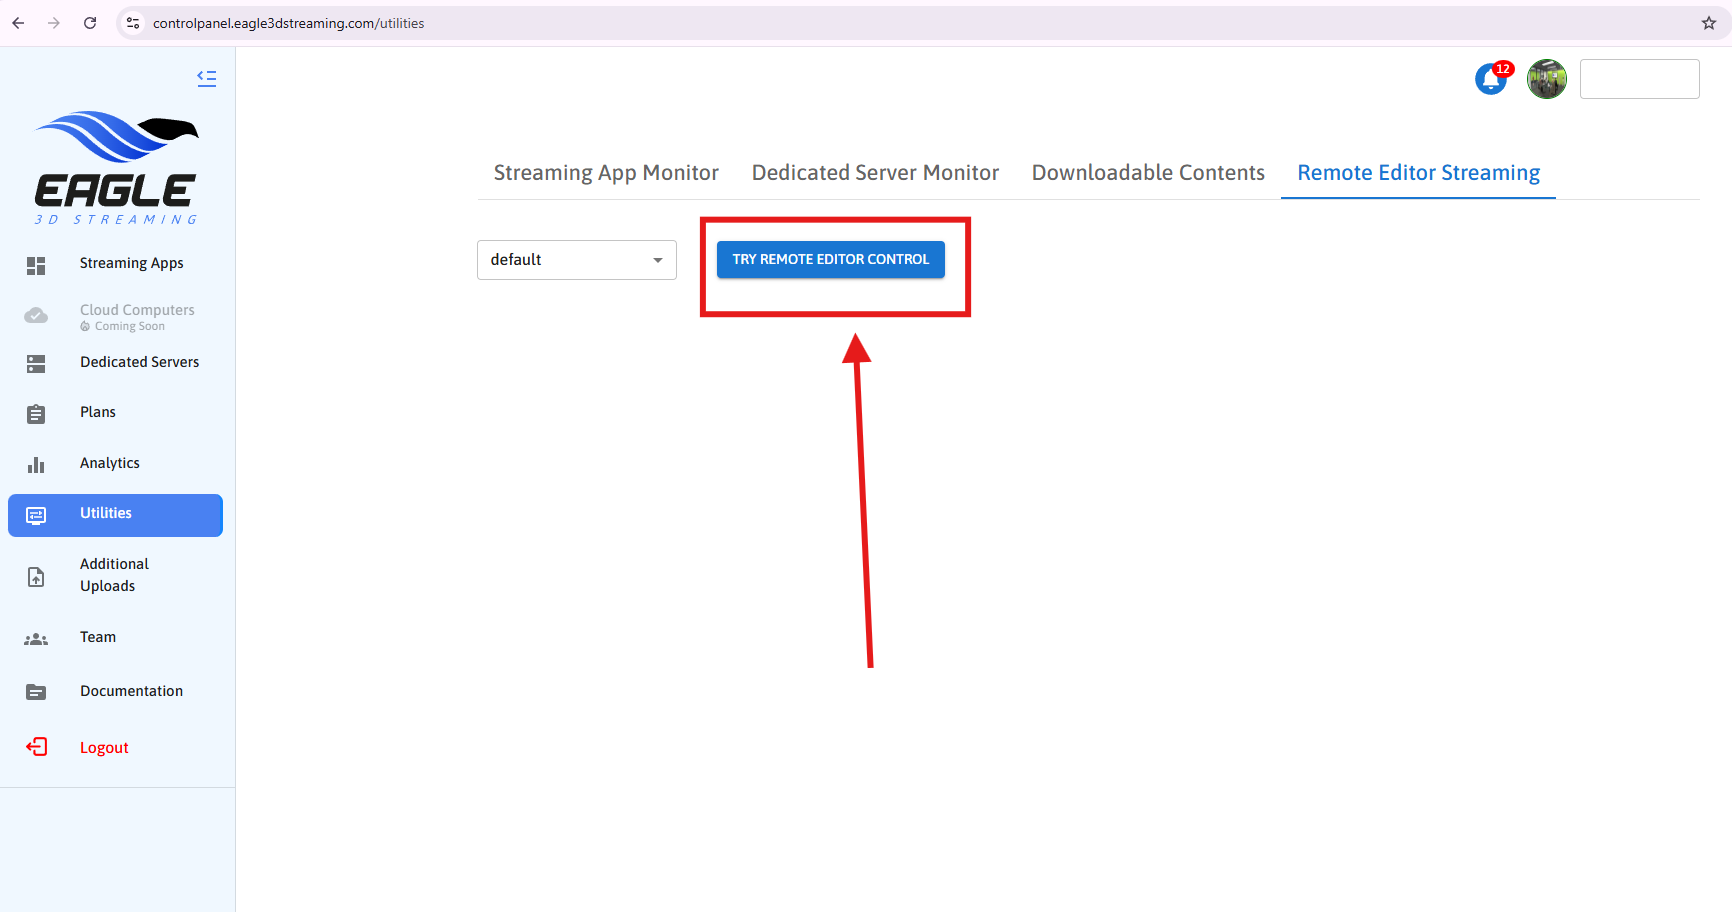Click the Plans clipboard icon
The height and width of the screenshot is (912, 1732).
[x=36, y=414]
